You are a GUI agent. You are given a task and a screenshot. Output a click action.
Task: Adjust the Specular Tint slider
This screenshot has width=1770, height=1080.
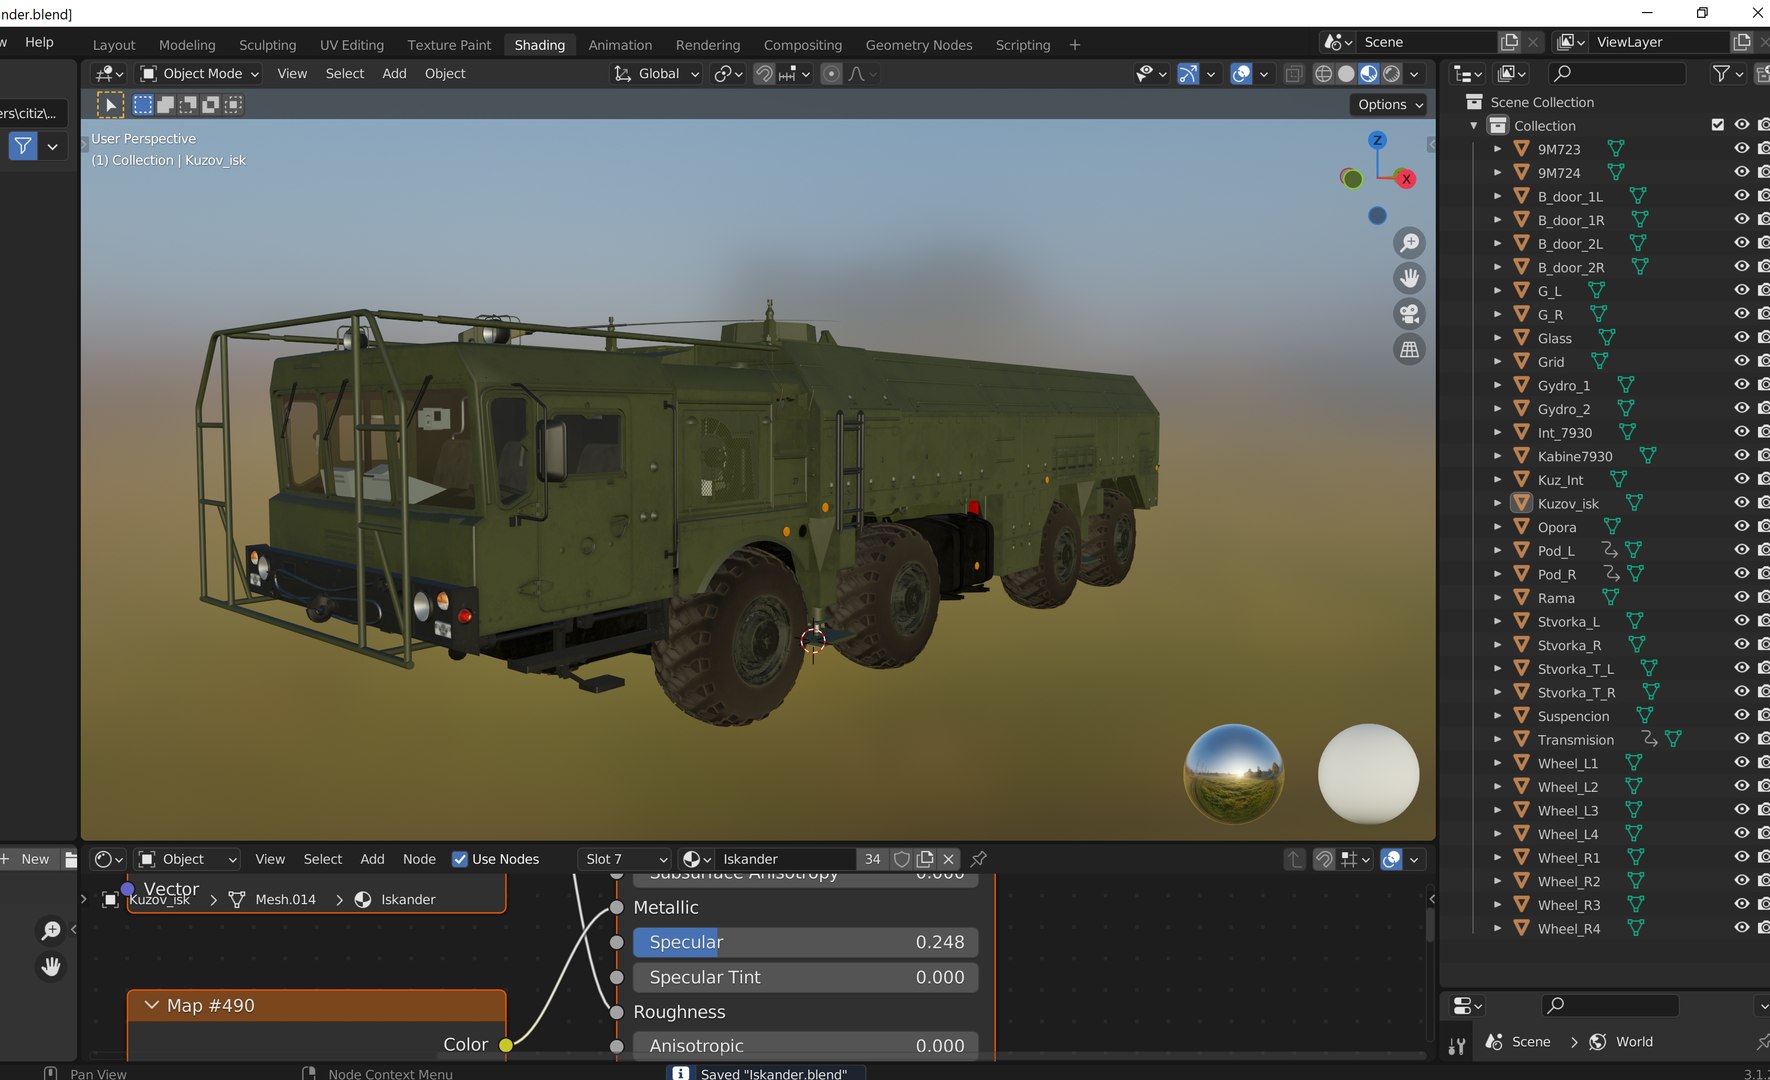[x=806, y=977]
